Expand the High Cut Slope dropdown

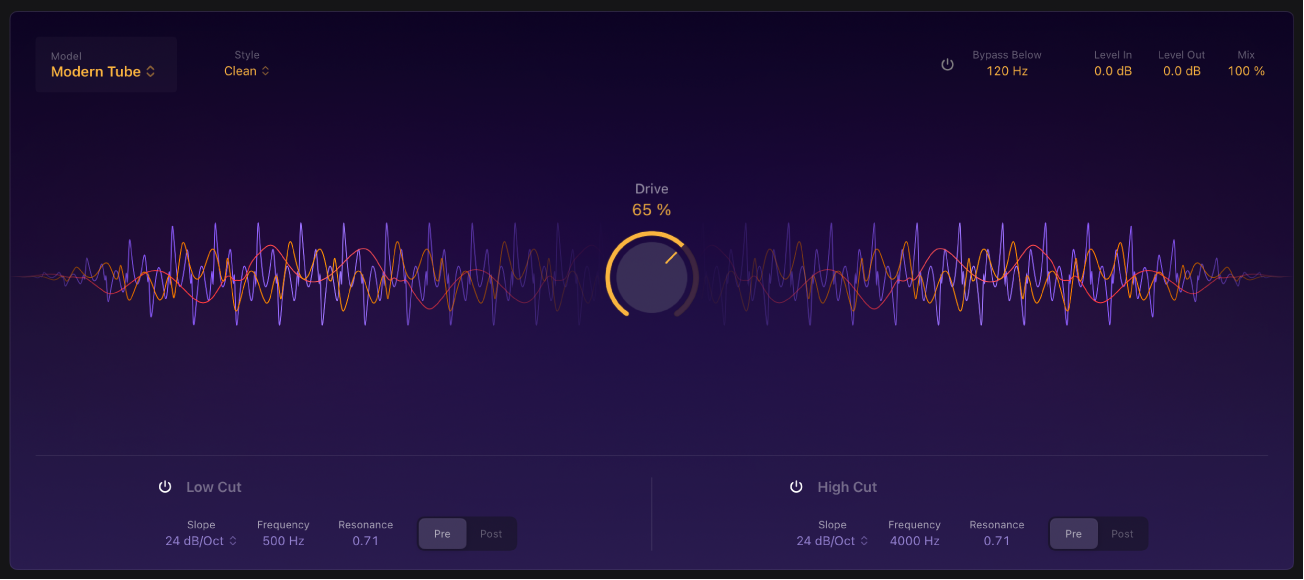pyautogui.click(x=832, y=541)
